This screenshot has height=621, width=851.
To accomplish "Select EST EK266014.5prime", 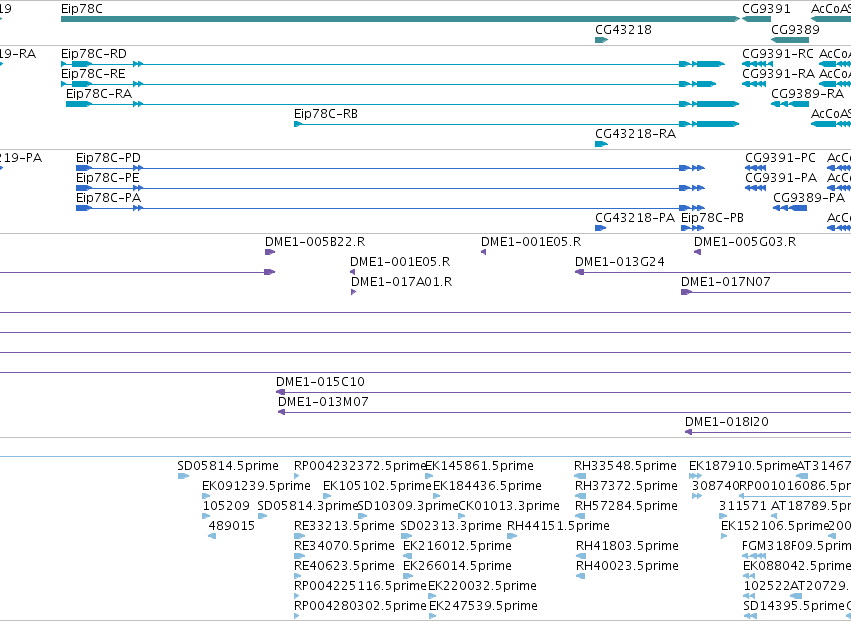I will pos(457,566).
